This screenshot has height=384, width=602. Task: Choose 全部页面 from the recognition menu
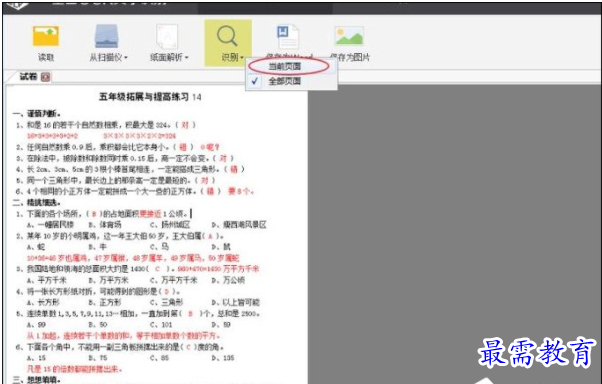(x=284, y=81)
